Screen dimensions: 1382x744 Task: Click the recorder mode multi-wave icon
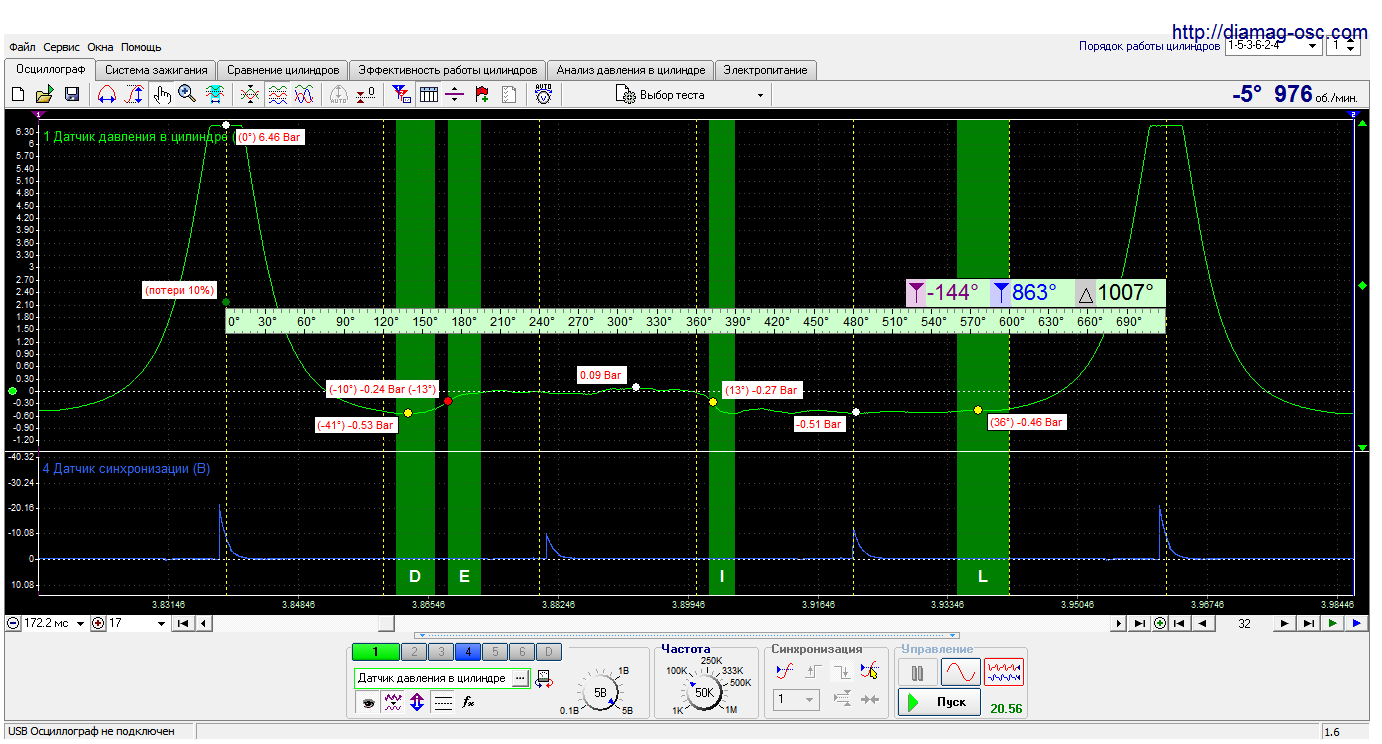point(1004,672)
